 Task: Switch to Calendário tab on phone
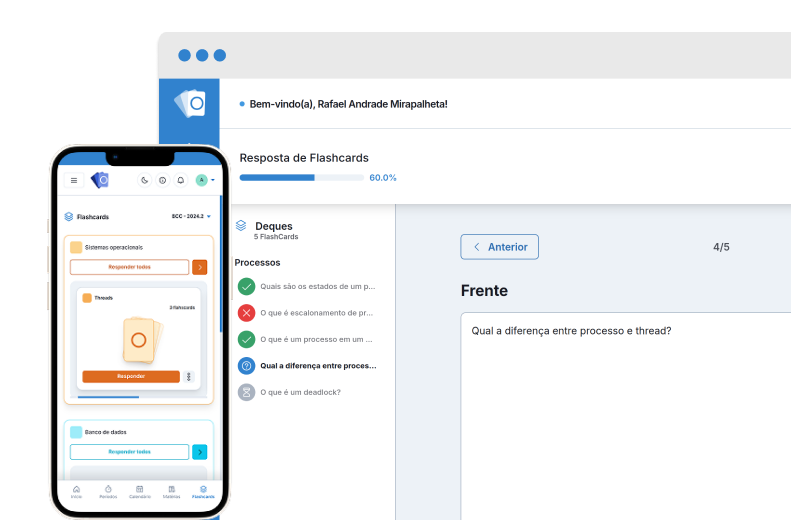[140, 491]
